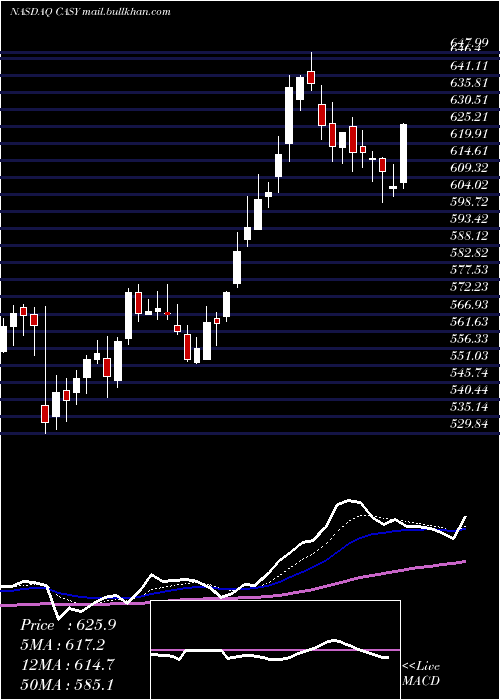This screenshot has height=700, width=500.
Task: Click the 609.32 price axis label
Action: coord(471,168)
